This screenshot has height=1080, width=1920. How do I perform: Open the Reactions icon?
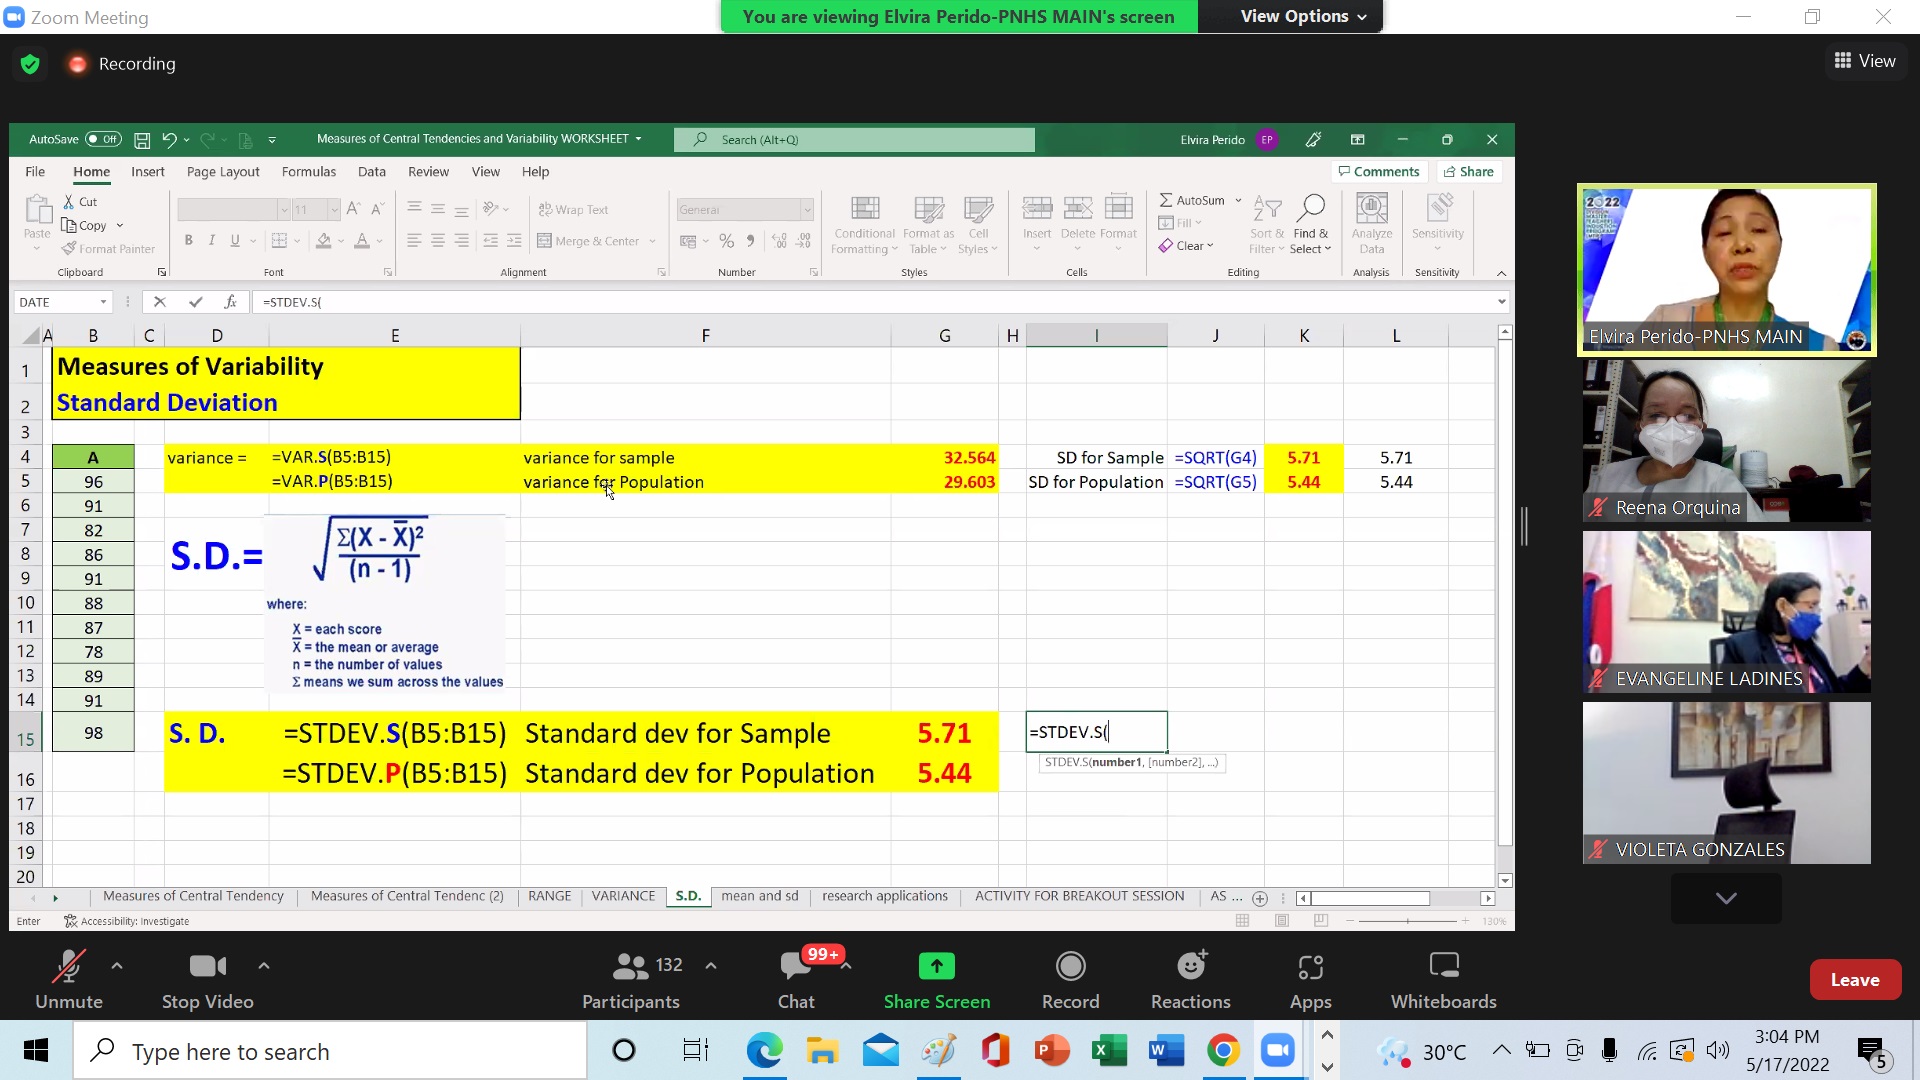point(1190,966)
